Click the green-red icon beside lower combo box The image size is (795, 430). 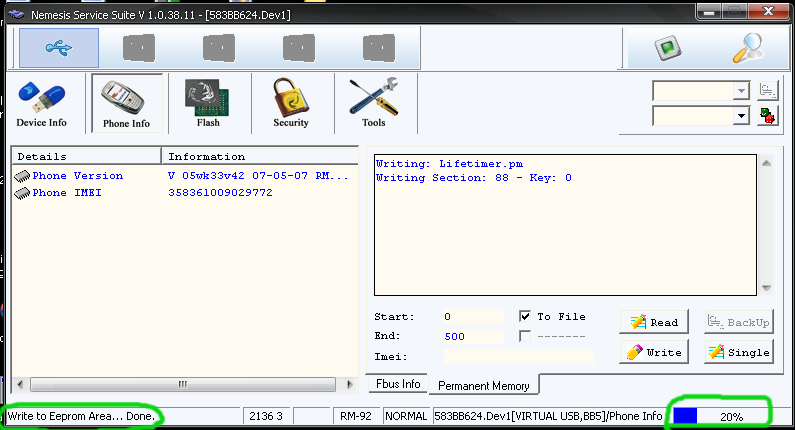point(768,116)
